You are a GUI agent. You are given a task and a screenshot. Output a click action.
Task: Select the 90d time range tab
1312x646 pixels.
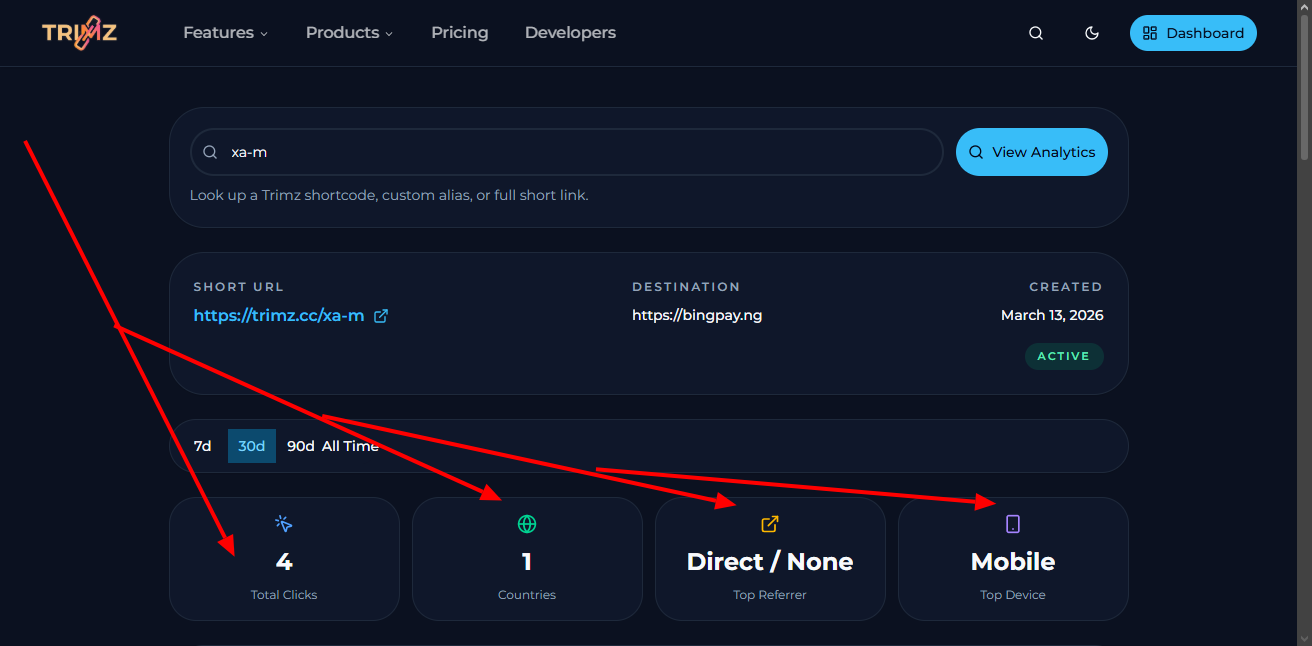pos(299,445)
